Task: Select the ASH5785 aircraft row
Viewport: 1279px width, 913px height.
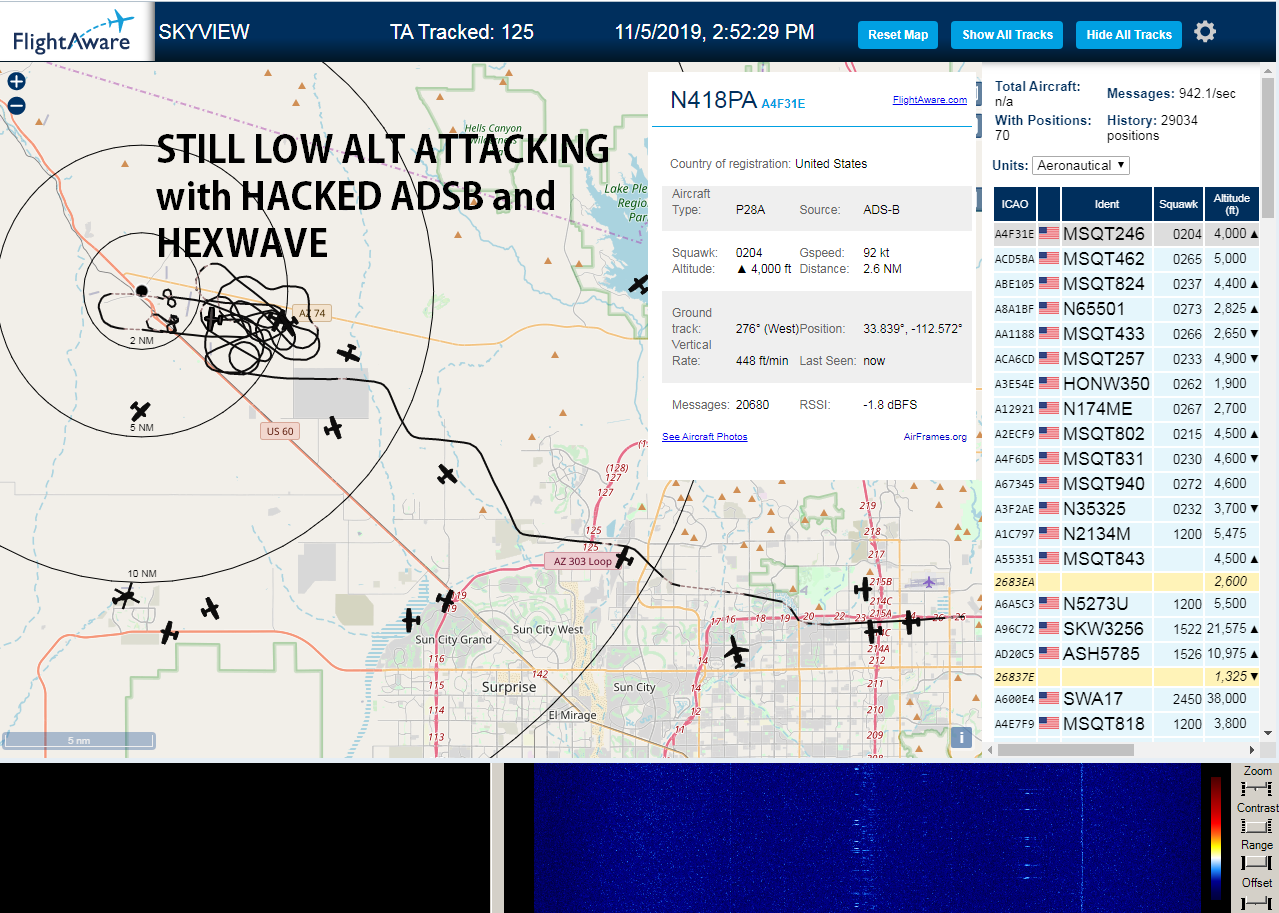Action: point(1127,654)
